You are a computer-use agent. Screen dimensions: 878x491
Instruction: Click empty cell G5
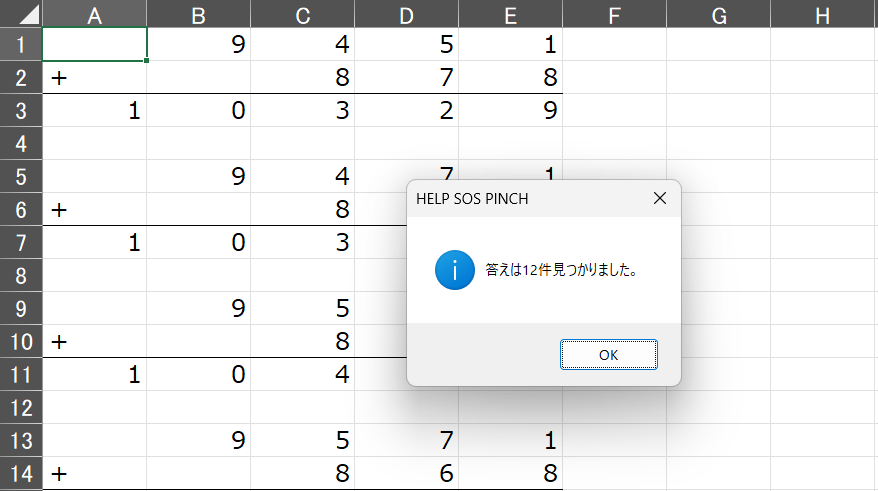click(719, 176)
